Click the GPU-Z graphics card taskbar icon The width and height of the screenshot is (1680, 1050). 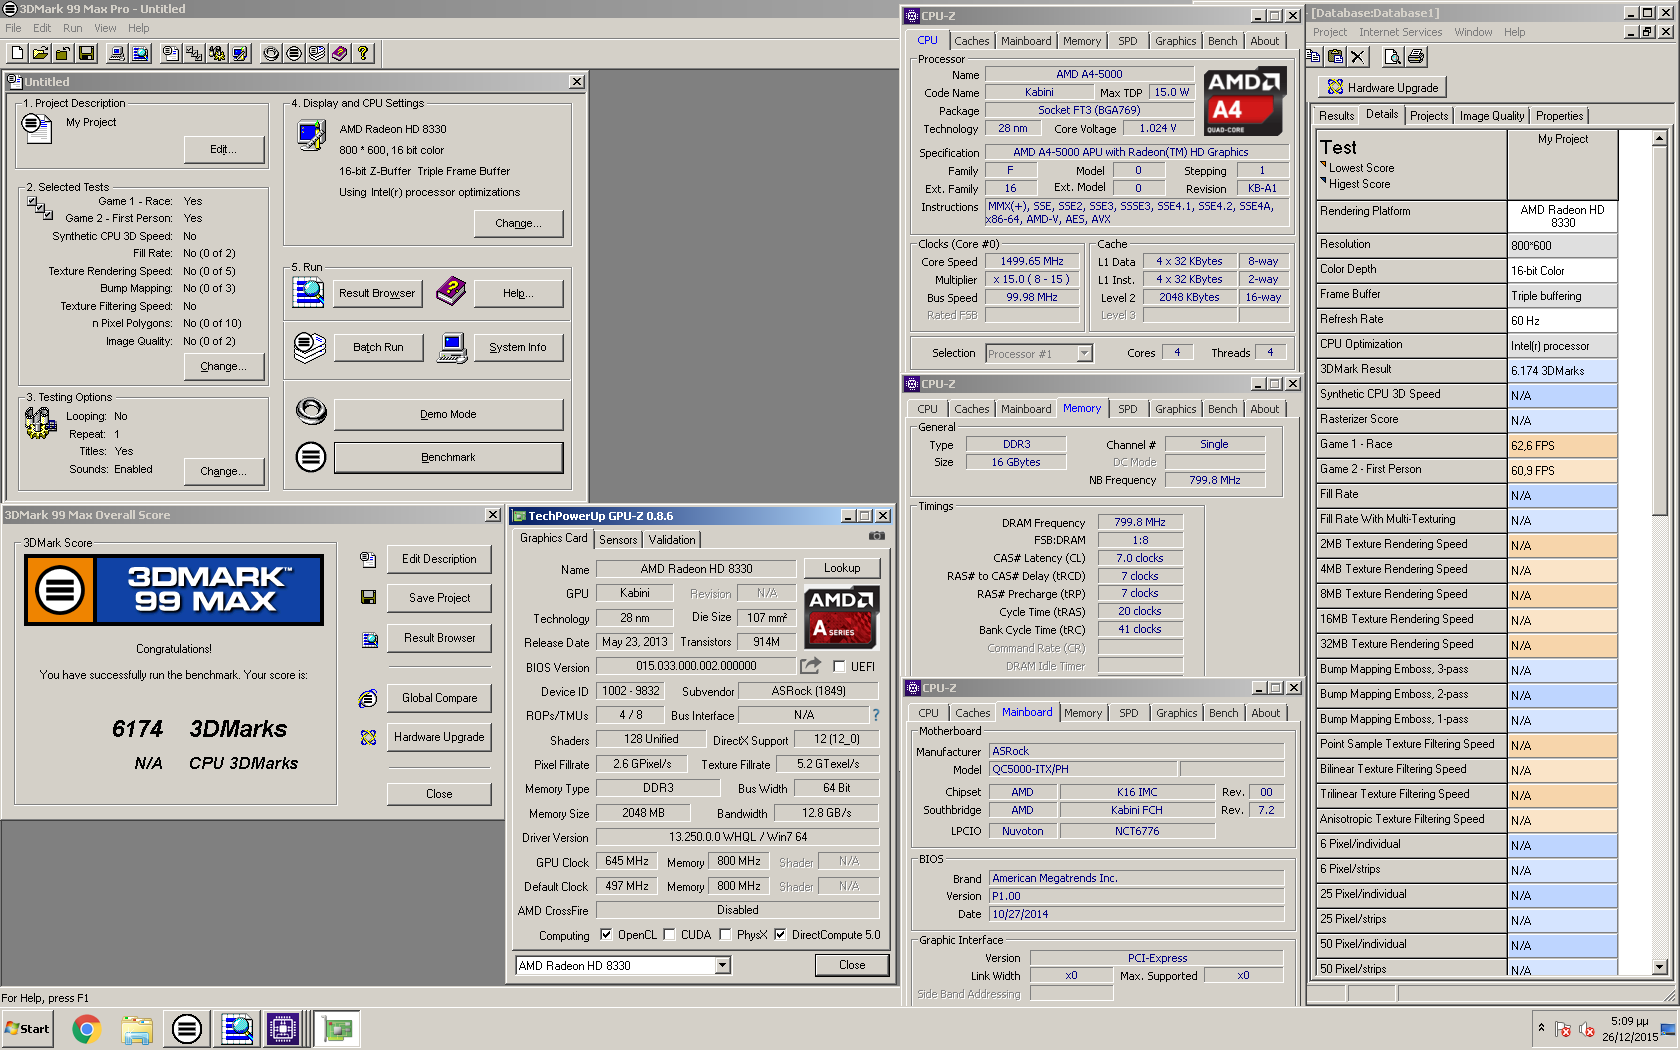pyautogui.click(x=338, y=1029)
